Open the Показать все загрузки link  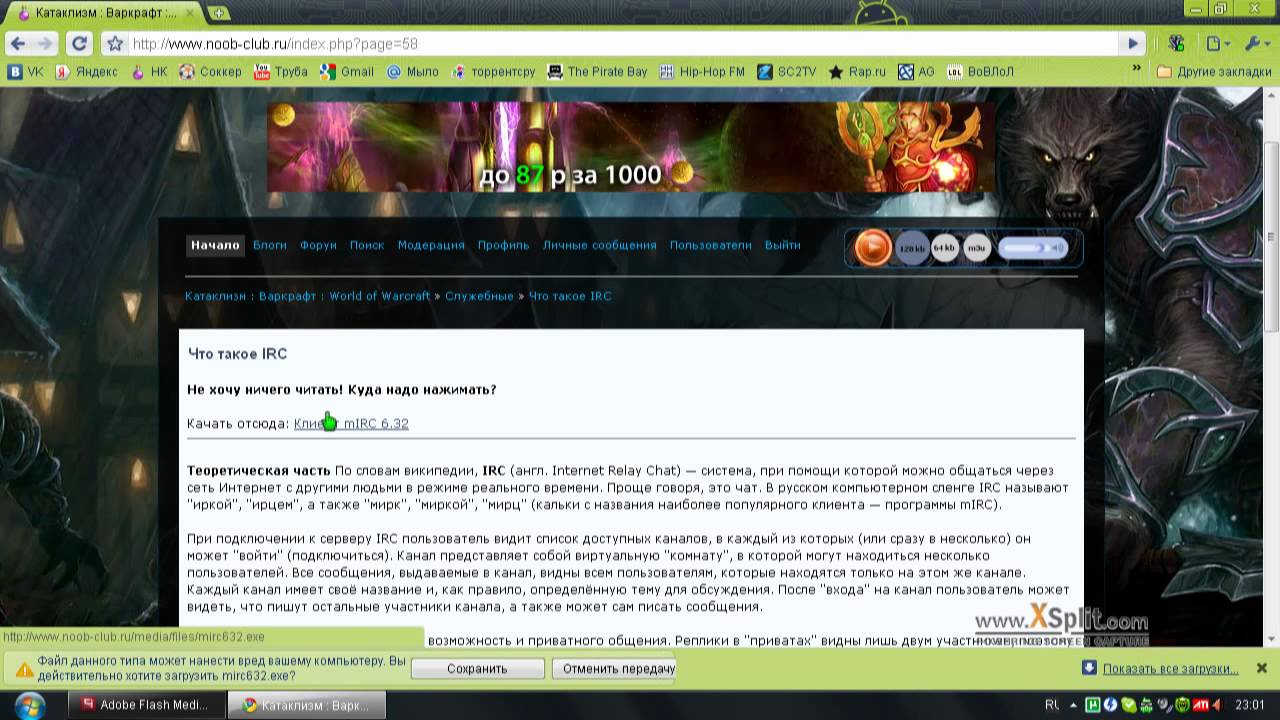1170,669
